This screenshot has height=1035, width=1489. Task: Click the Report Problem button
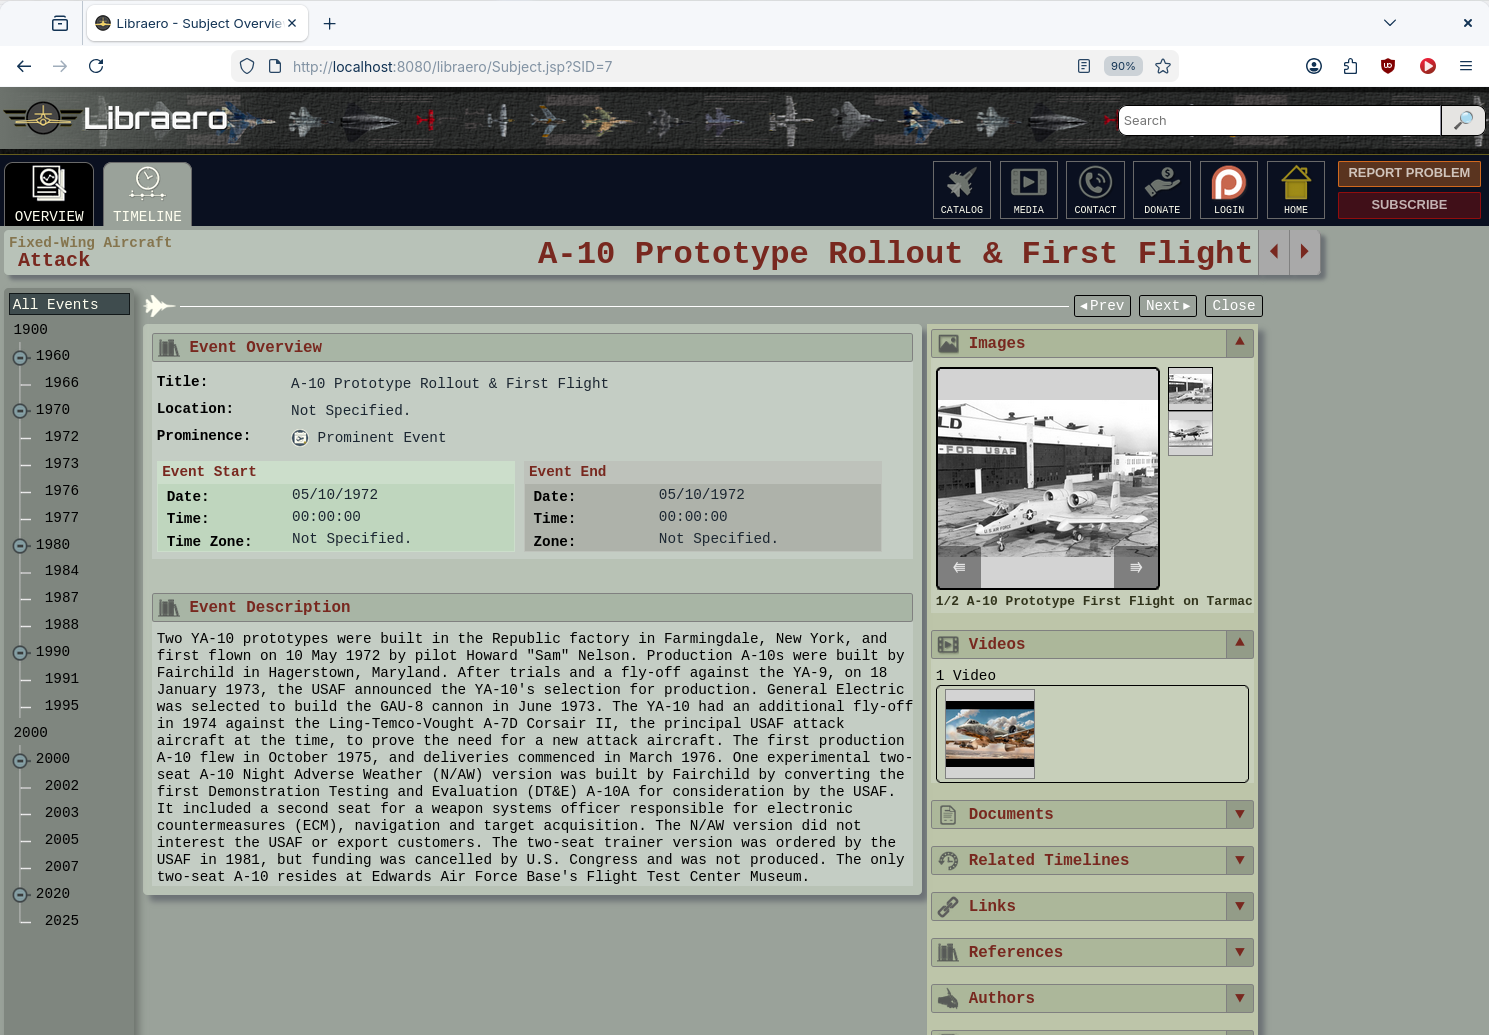point(1408,173)
